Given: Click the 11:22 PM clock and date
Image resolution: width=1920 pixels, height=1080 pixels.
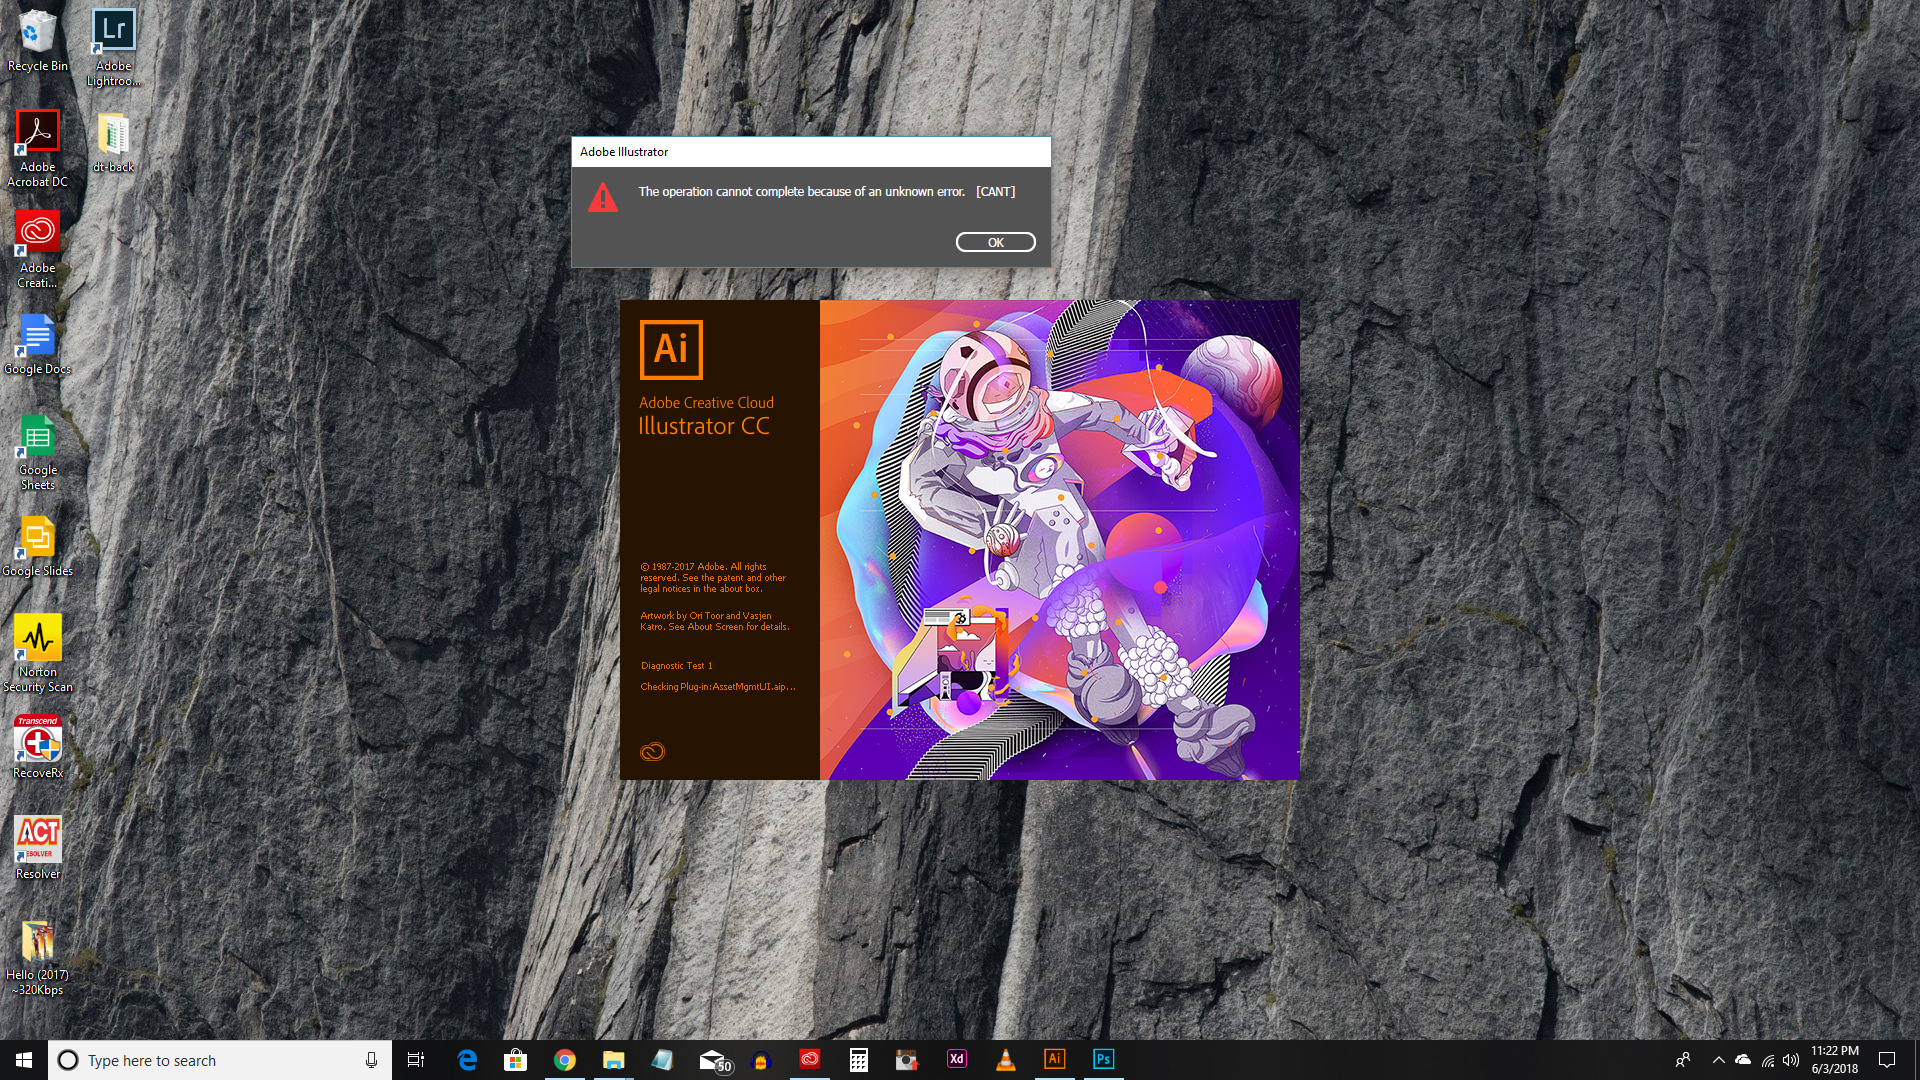Looking at the screenshot, I should (1834, 1060).
